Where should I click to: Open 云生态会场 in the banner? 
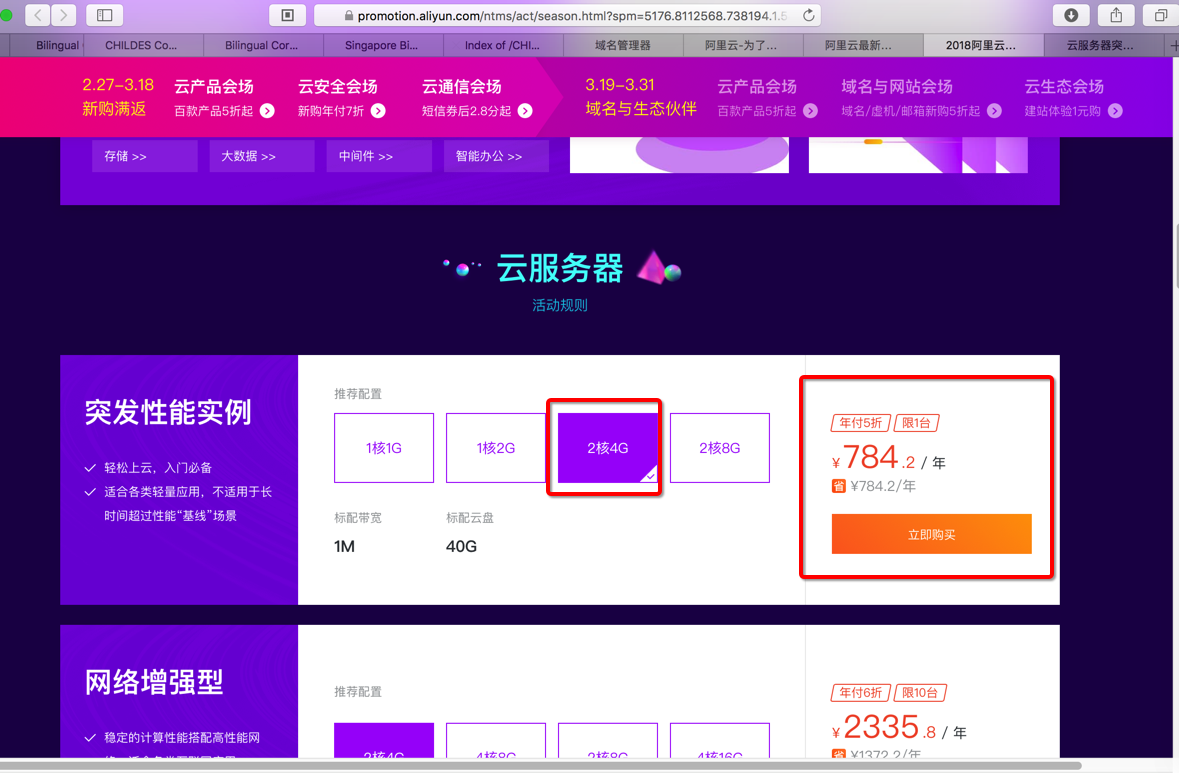[1064, 87]
